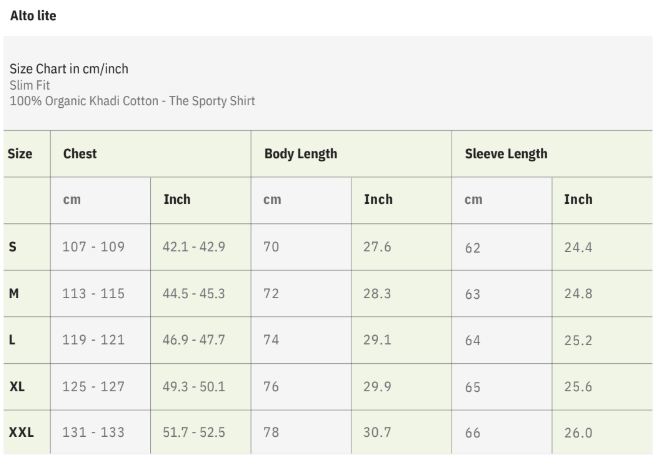Click chest value 107 - 109
Viewport: 660px width, 462px height.
pyautogui.click(x=93, y=247)
